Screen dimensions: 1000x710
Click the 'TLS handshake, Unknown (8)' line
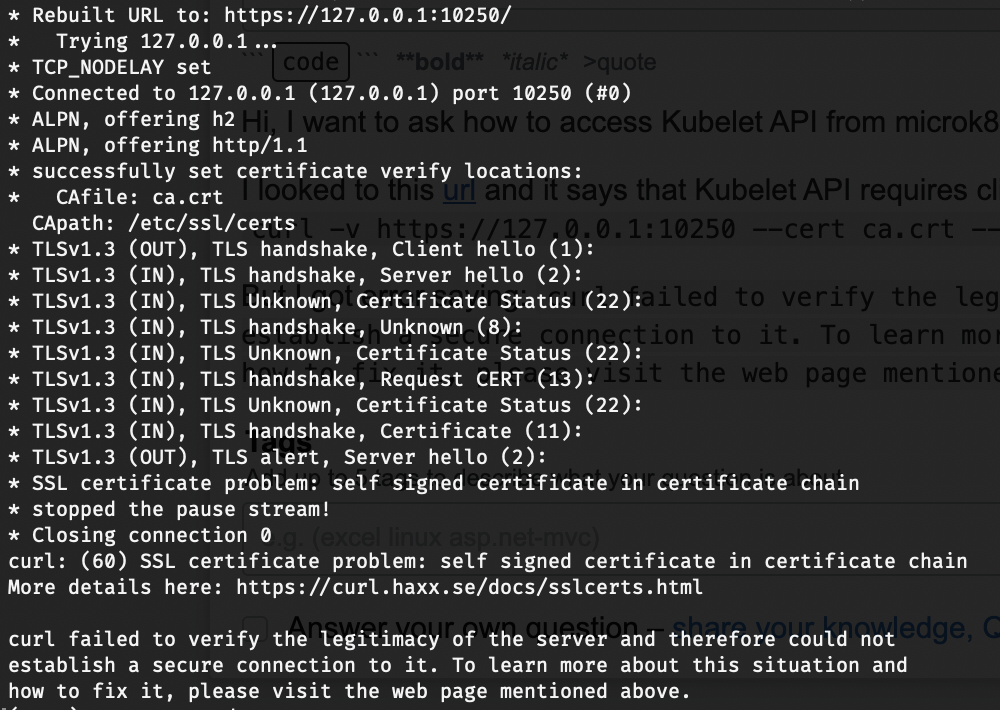click(x=265, y=327)
